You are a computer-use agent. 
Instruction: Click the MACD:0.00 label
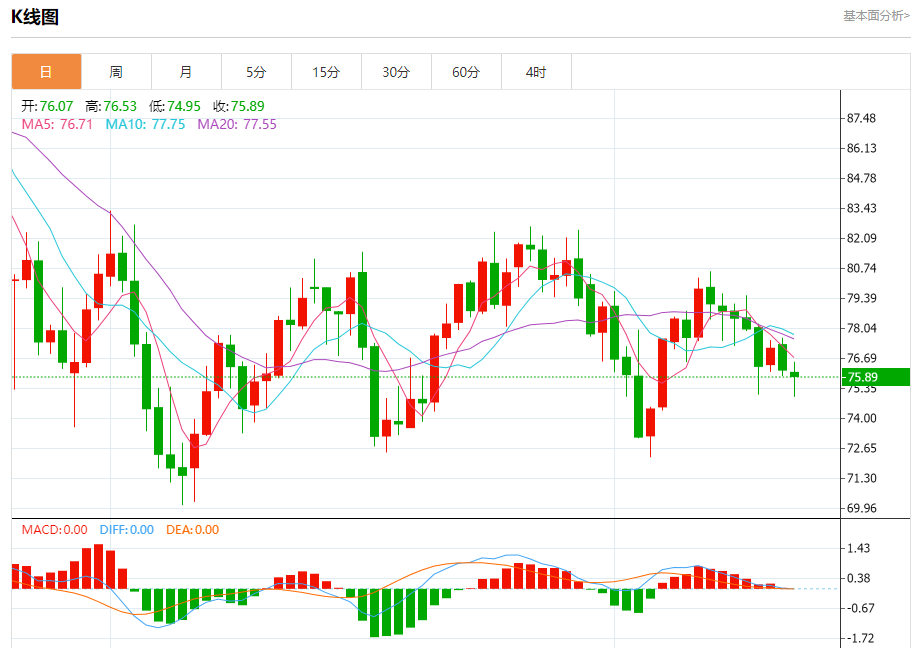(x=54, y=530)
